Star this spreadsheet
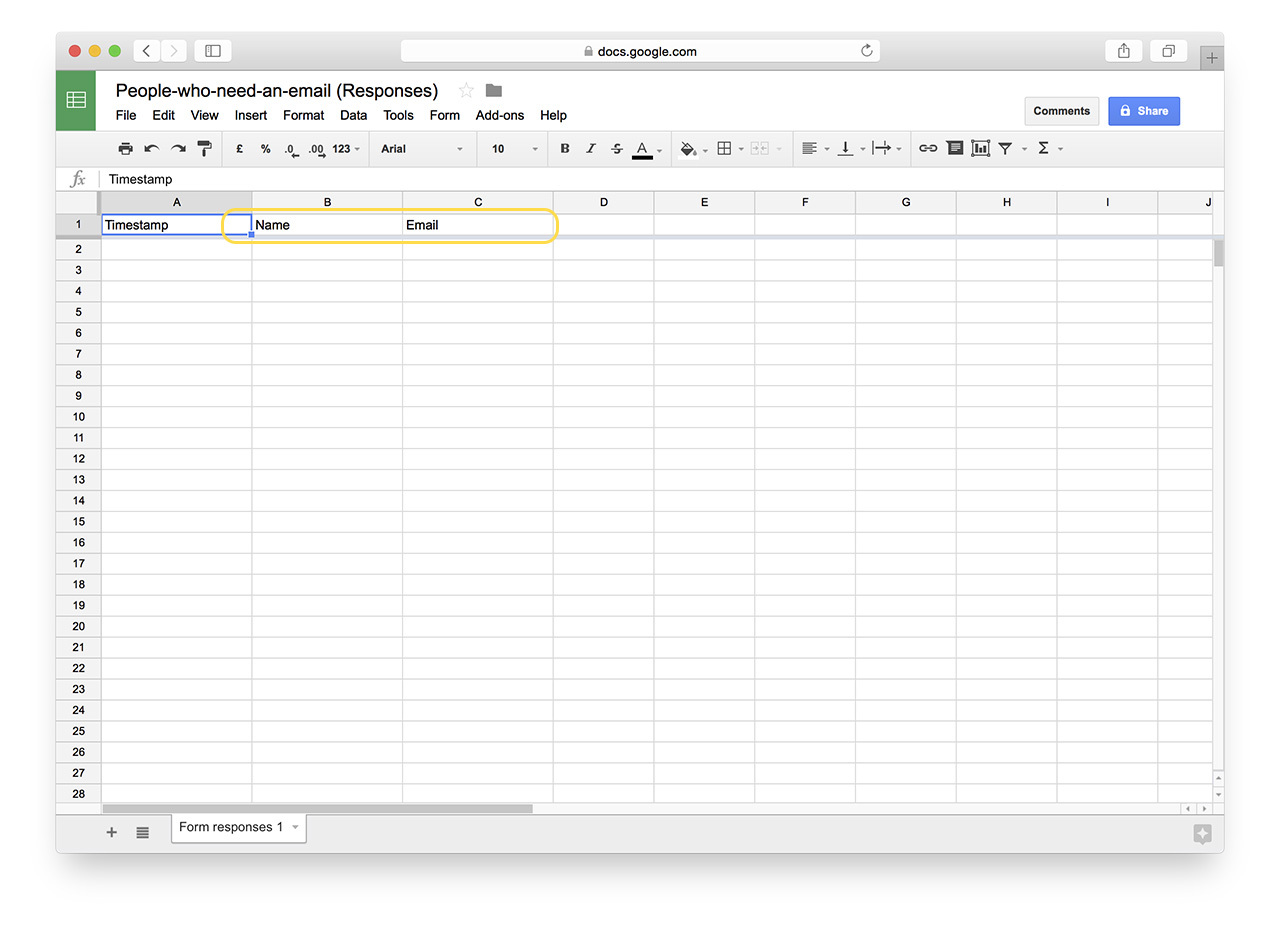 pyautogui.click(x=466, y=91)
